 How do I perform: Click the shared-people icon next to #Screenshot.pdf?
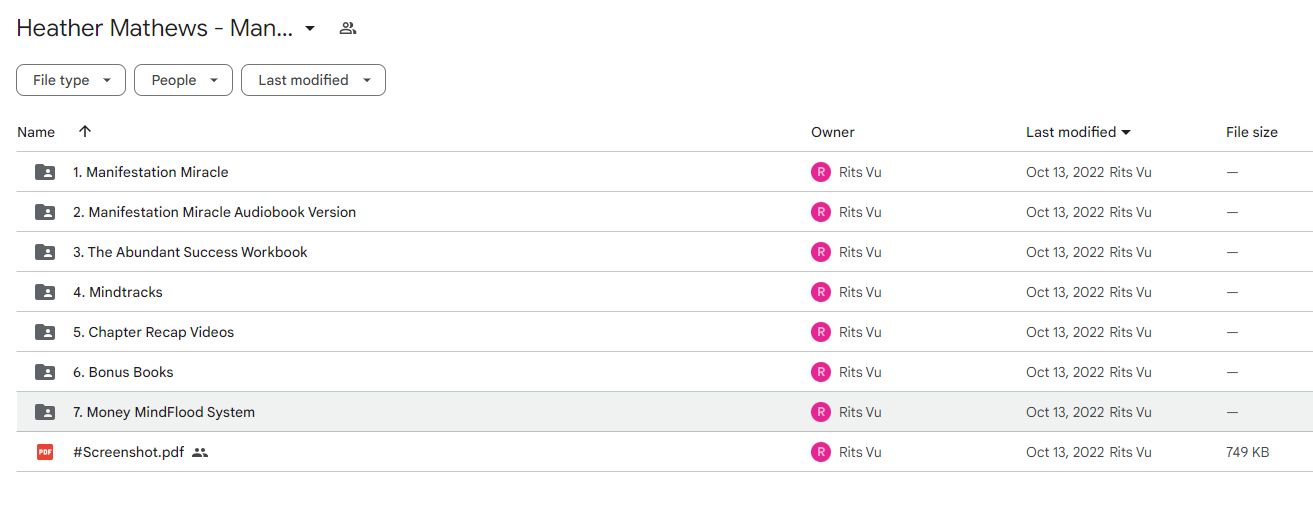tap(200, 452)
